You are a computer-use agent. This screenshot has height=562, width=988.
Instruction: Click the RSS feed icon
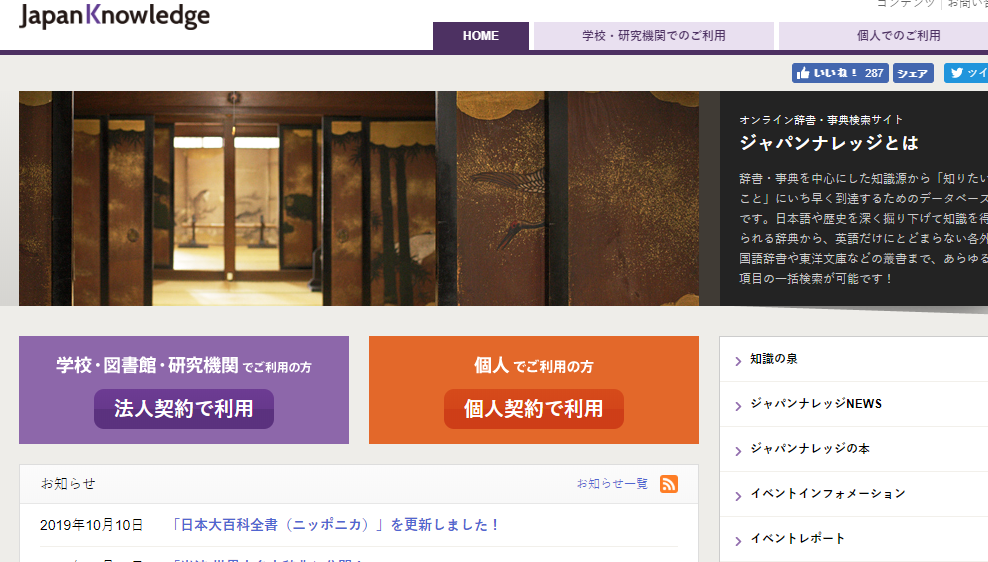click(x=669, y=484)
